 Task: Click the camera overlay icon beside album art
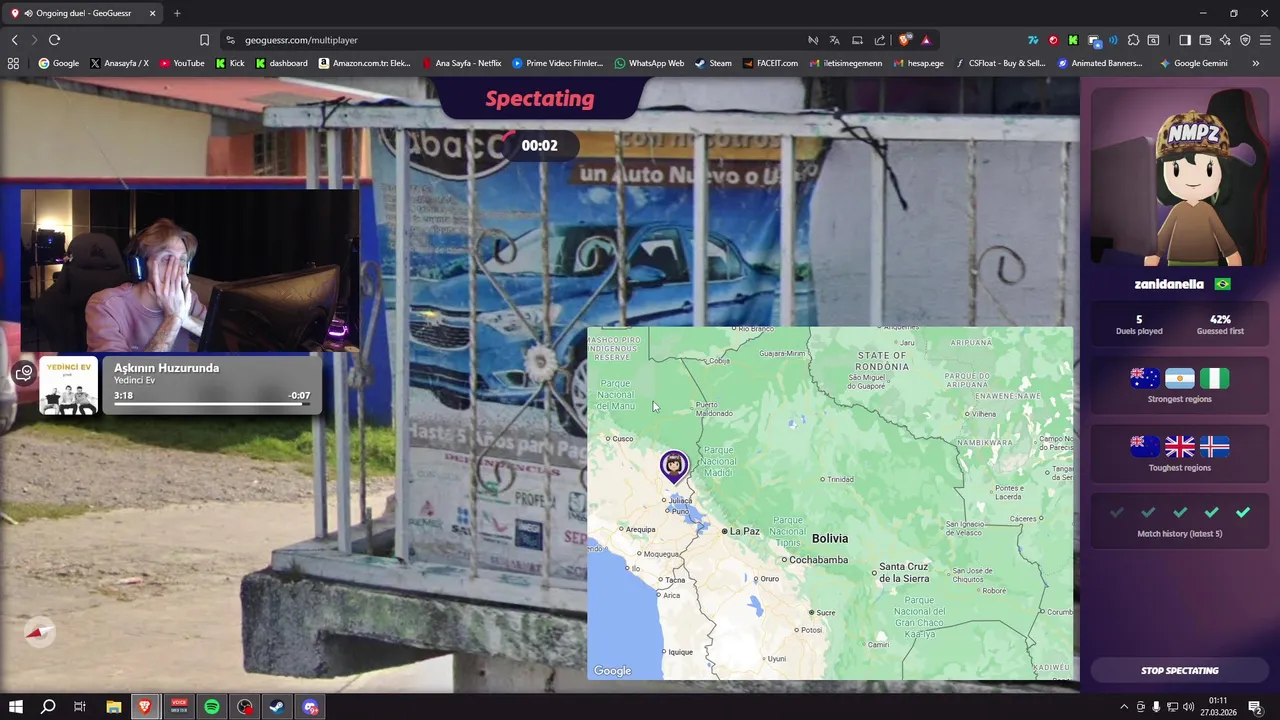click(x=24, y=373)
